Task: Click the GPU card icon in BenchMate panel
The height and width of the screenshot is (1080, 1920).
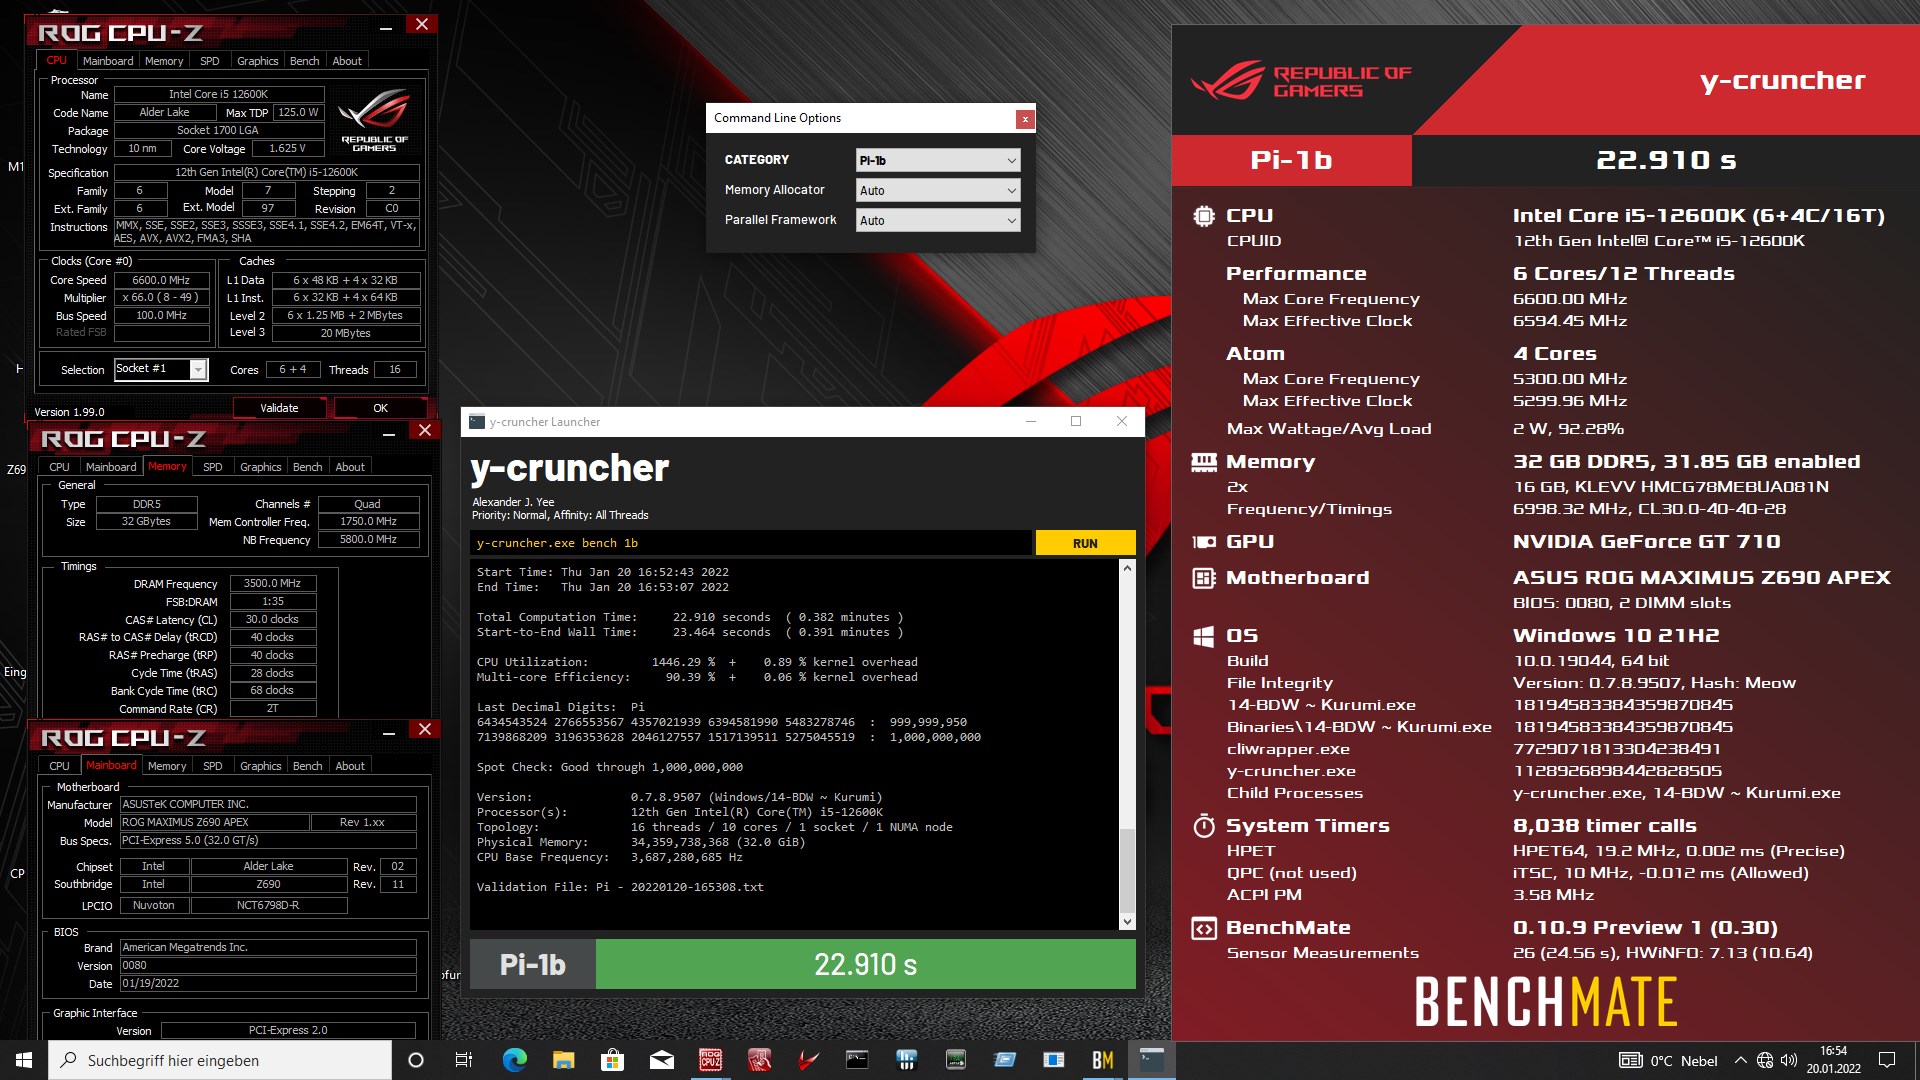Action: (1204, 542)
